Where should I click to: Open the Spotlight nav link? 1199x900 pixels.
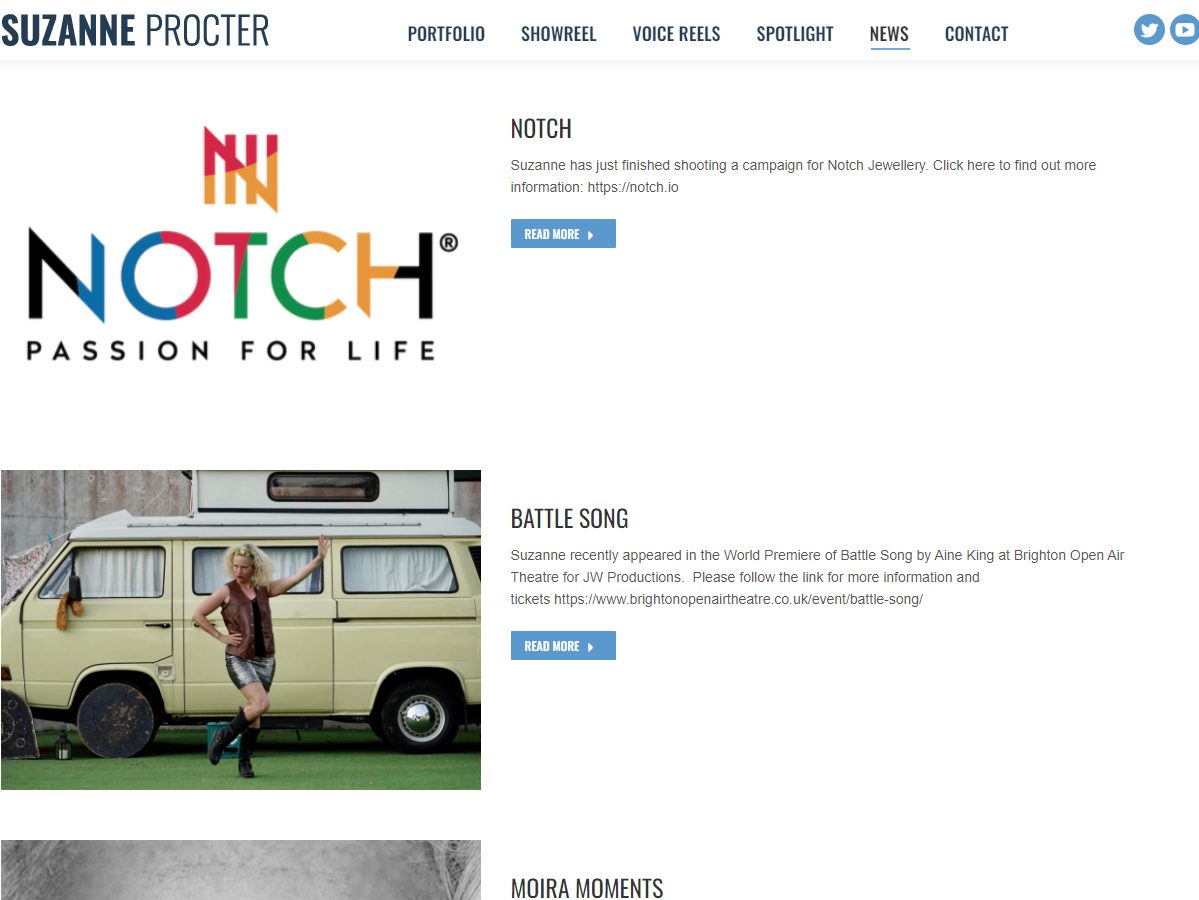794,34
